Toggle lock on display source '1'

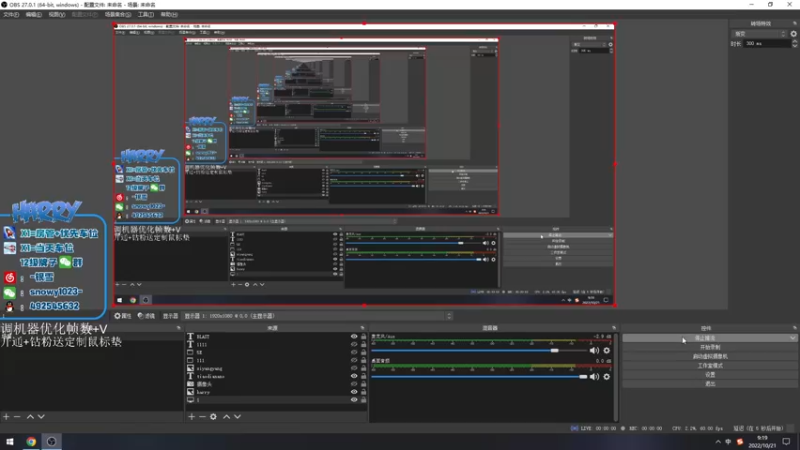[x=363, y=400]
